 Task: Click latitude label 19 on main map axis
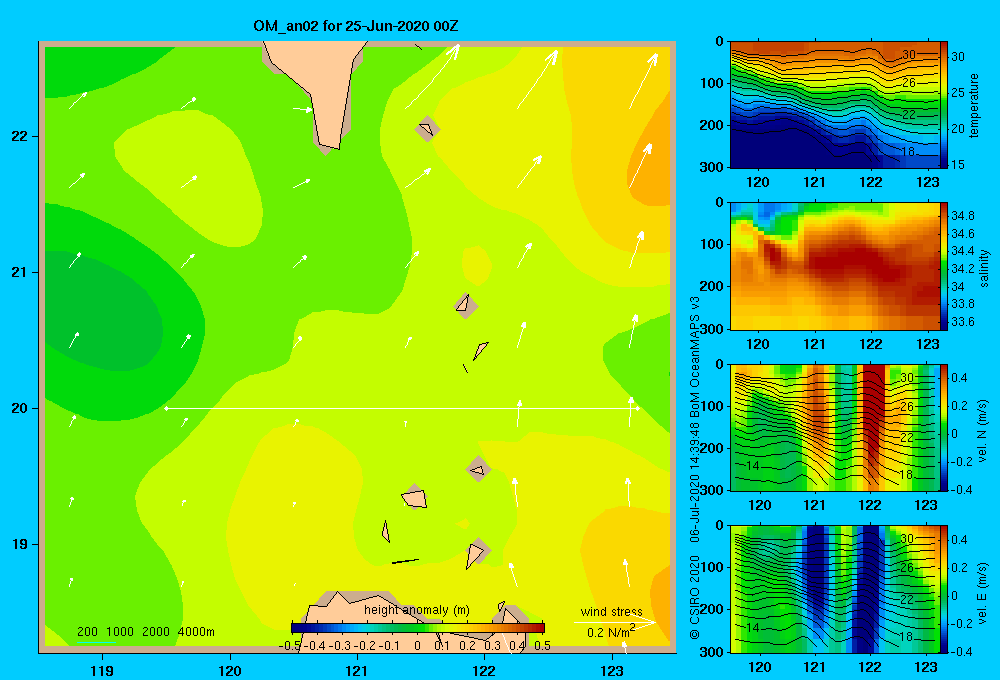(19, 544)
